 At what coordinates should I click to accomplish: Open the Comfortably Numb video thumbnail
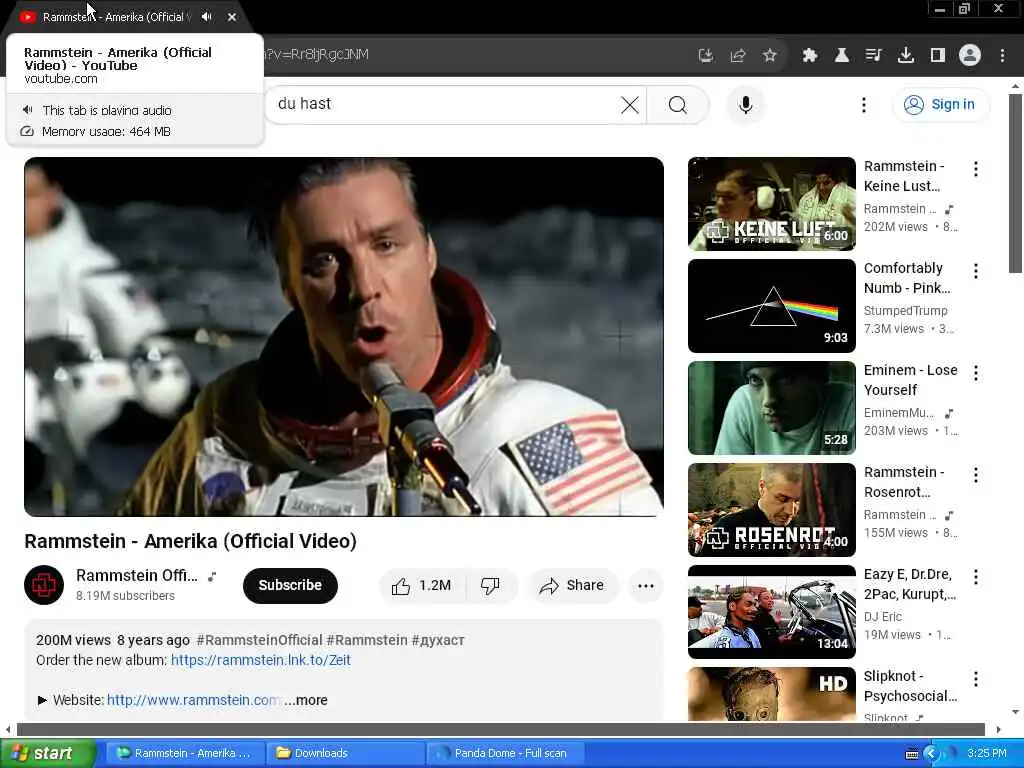(771, 306)
